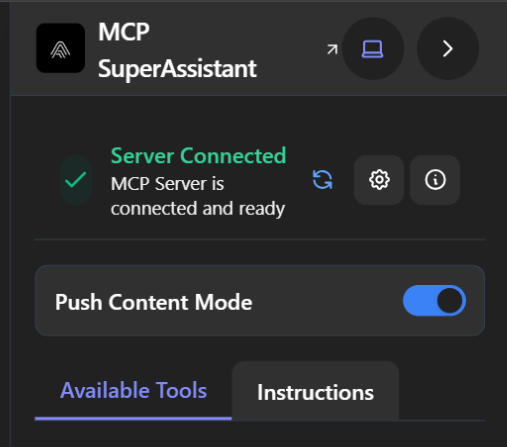Switch to the Instructions tab
The height and width of the screenshot is (447, 507).
[315, 392]
